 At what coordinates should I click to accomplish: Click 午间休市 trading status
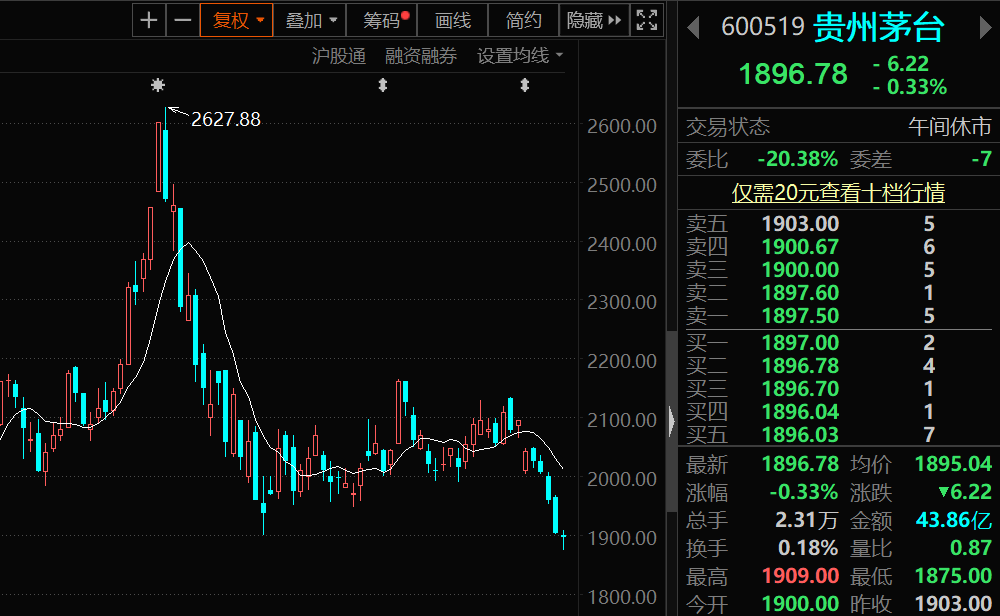point(950,127)
